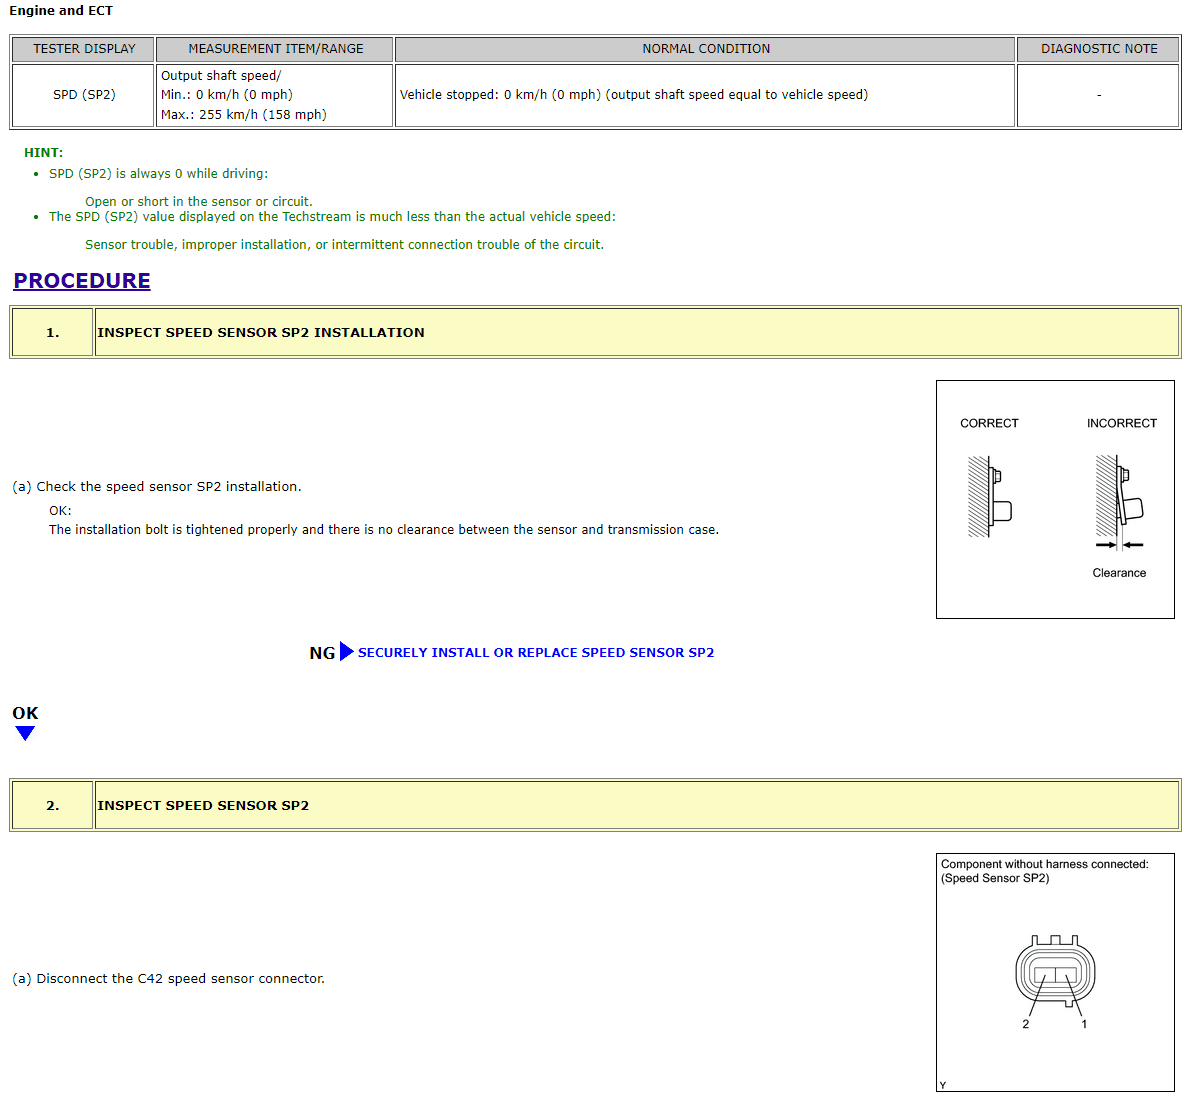Click the INCORRECT label in diagram
The image size is (1187, 1113).
1121,423
